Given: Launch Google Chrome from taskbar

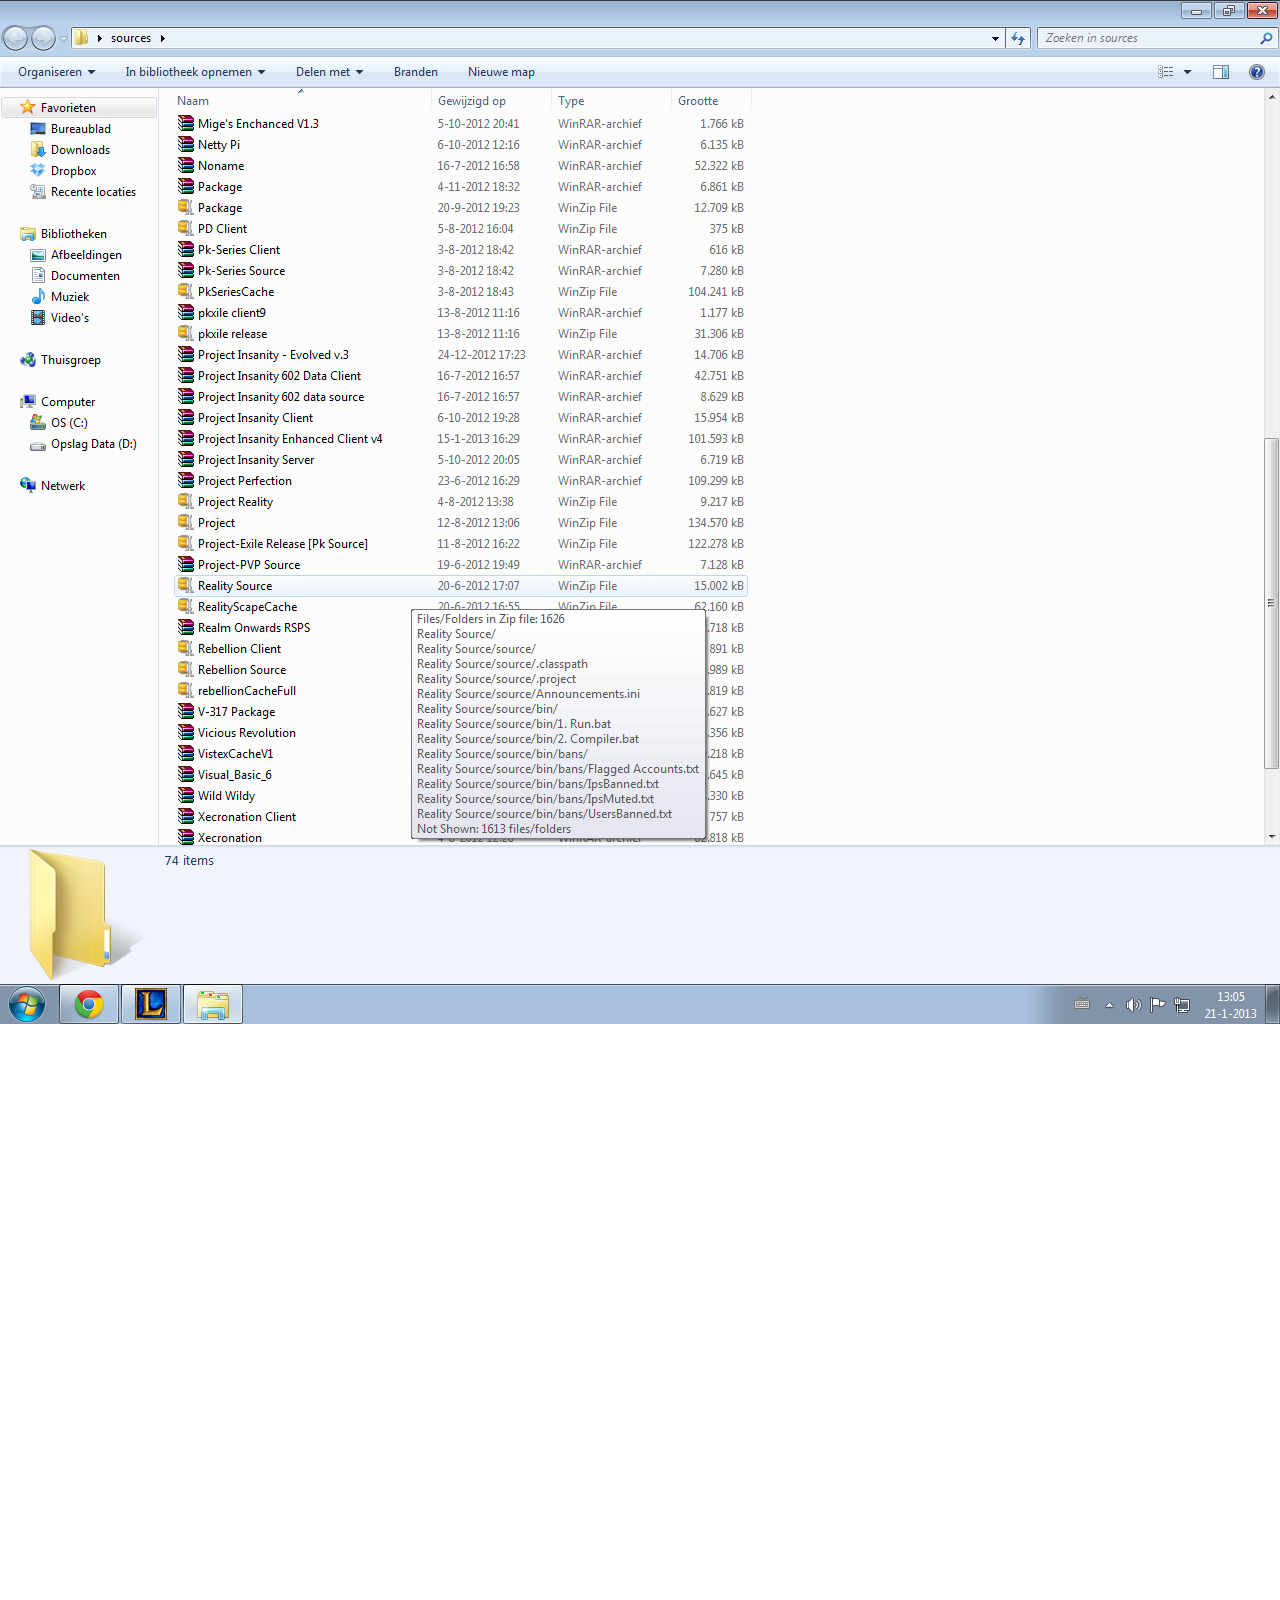Looking at the screenshot, I should (x=89, y=1004).
